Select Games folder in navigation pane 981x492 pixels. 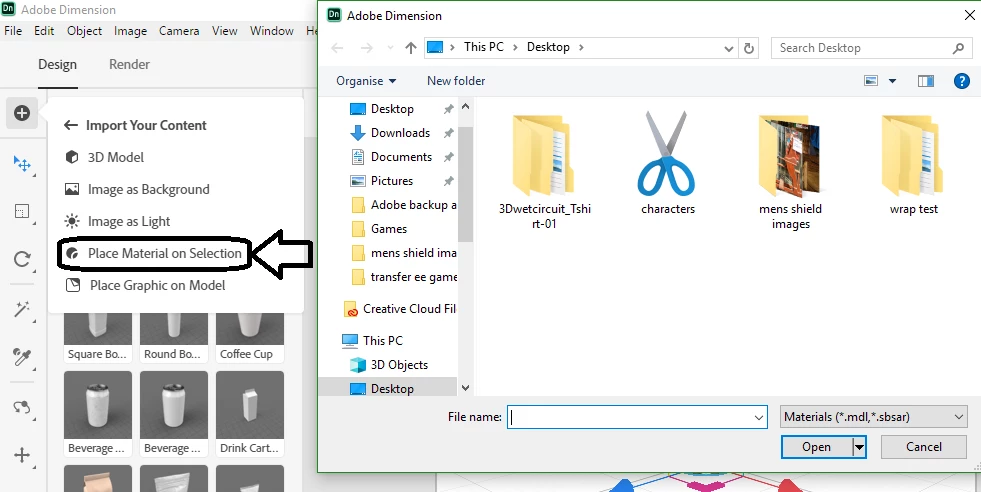(x=389, y=228)
